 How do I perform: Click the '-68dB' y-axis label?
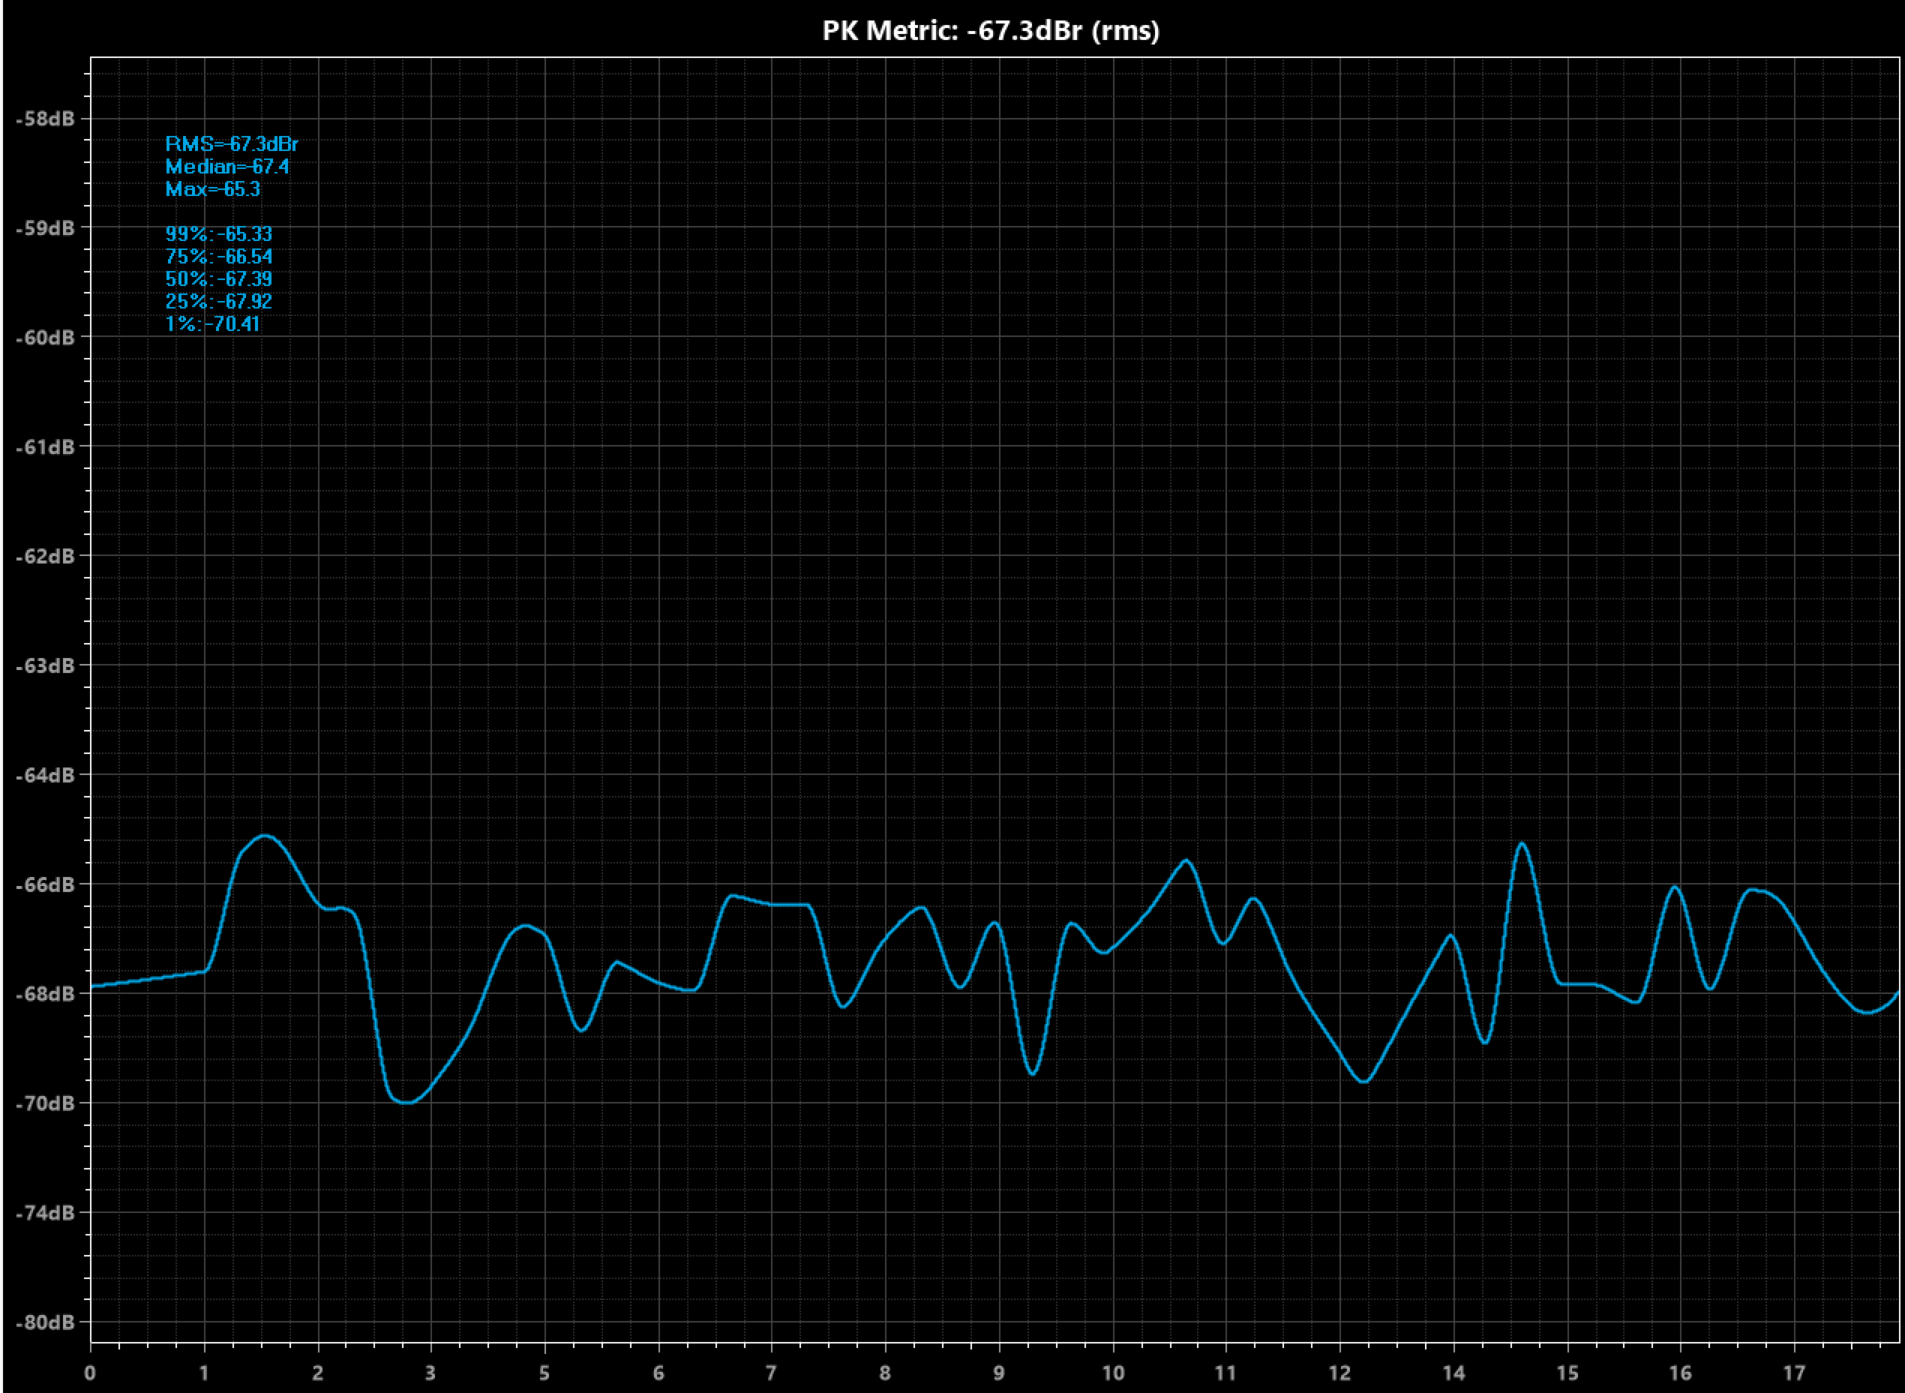click(x=45, y=994)
